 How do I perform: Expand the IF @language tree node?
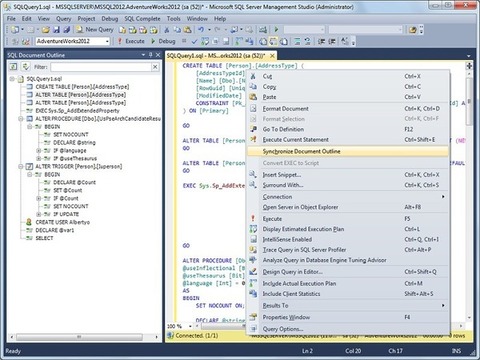39,151
